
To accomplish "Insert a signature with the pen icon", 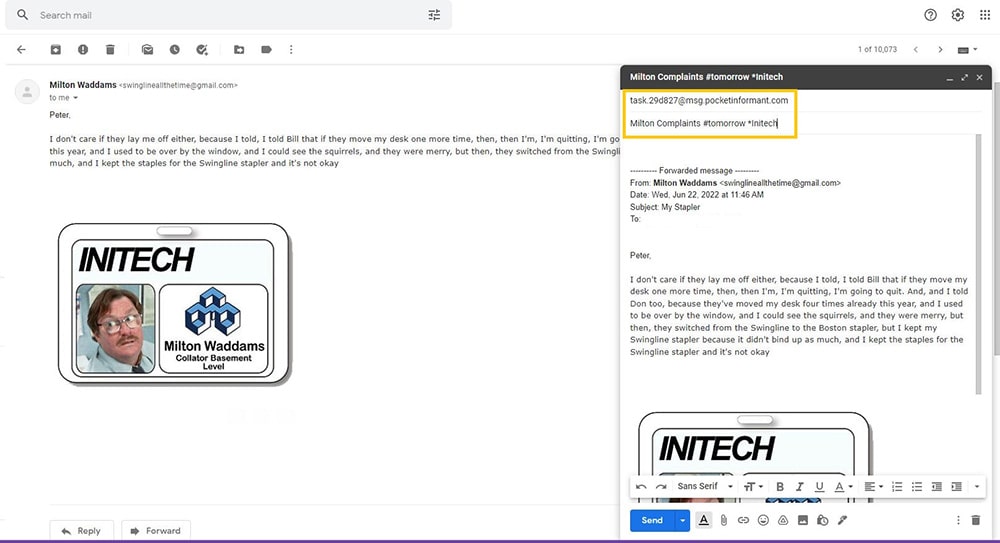I will [x=842, y=520].
